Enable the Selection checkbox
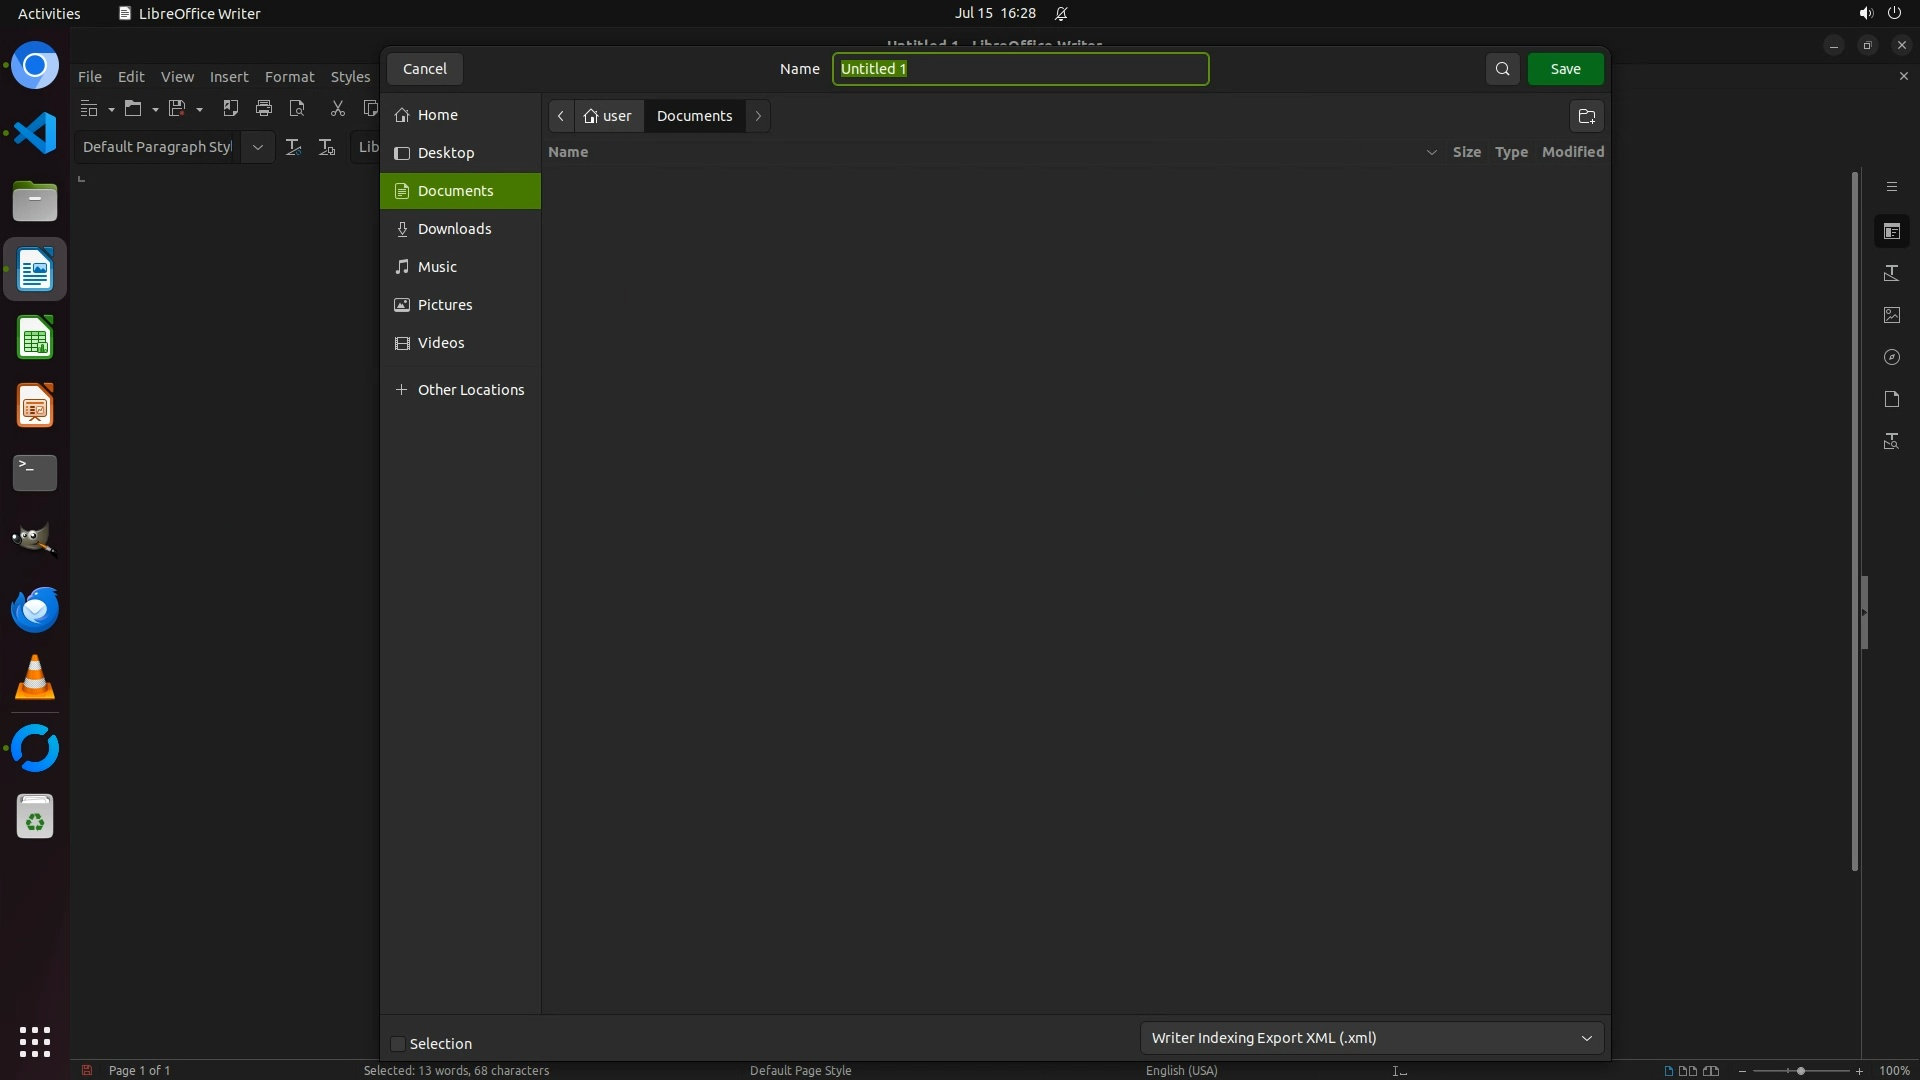 point(398,1044)
